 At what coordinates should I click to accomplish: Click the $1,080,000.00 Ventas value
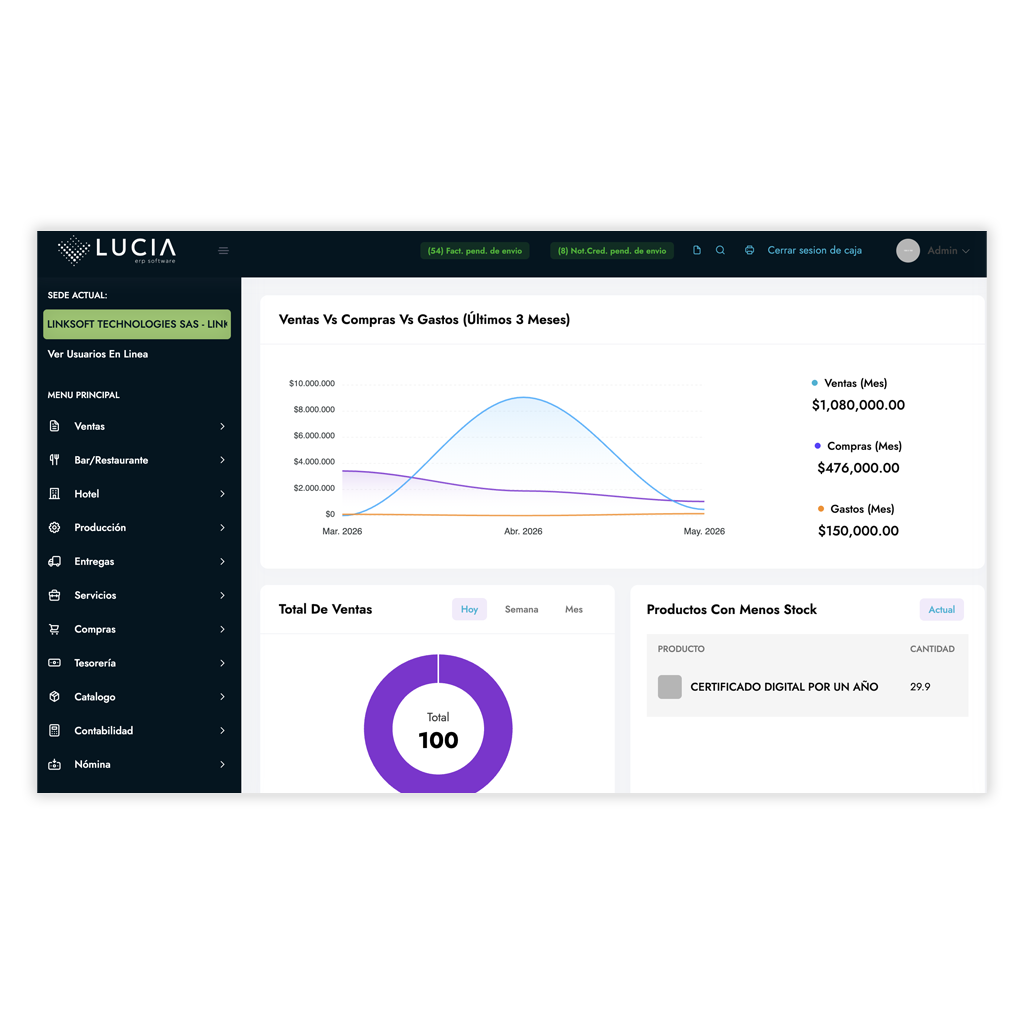pyautogui.click(x=858, y=405)
